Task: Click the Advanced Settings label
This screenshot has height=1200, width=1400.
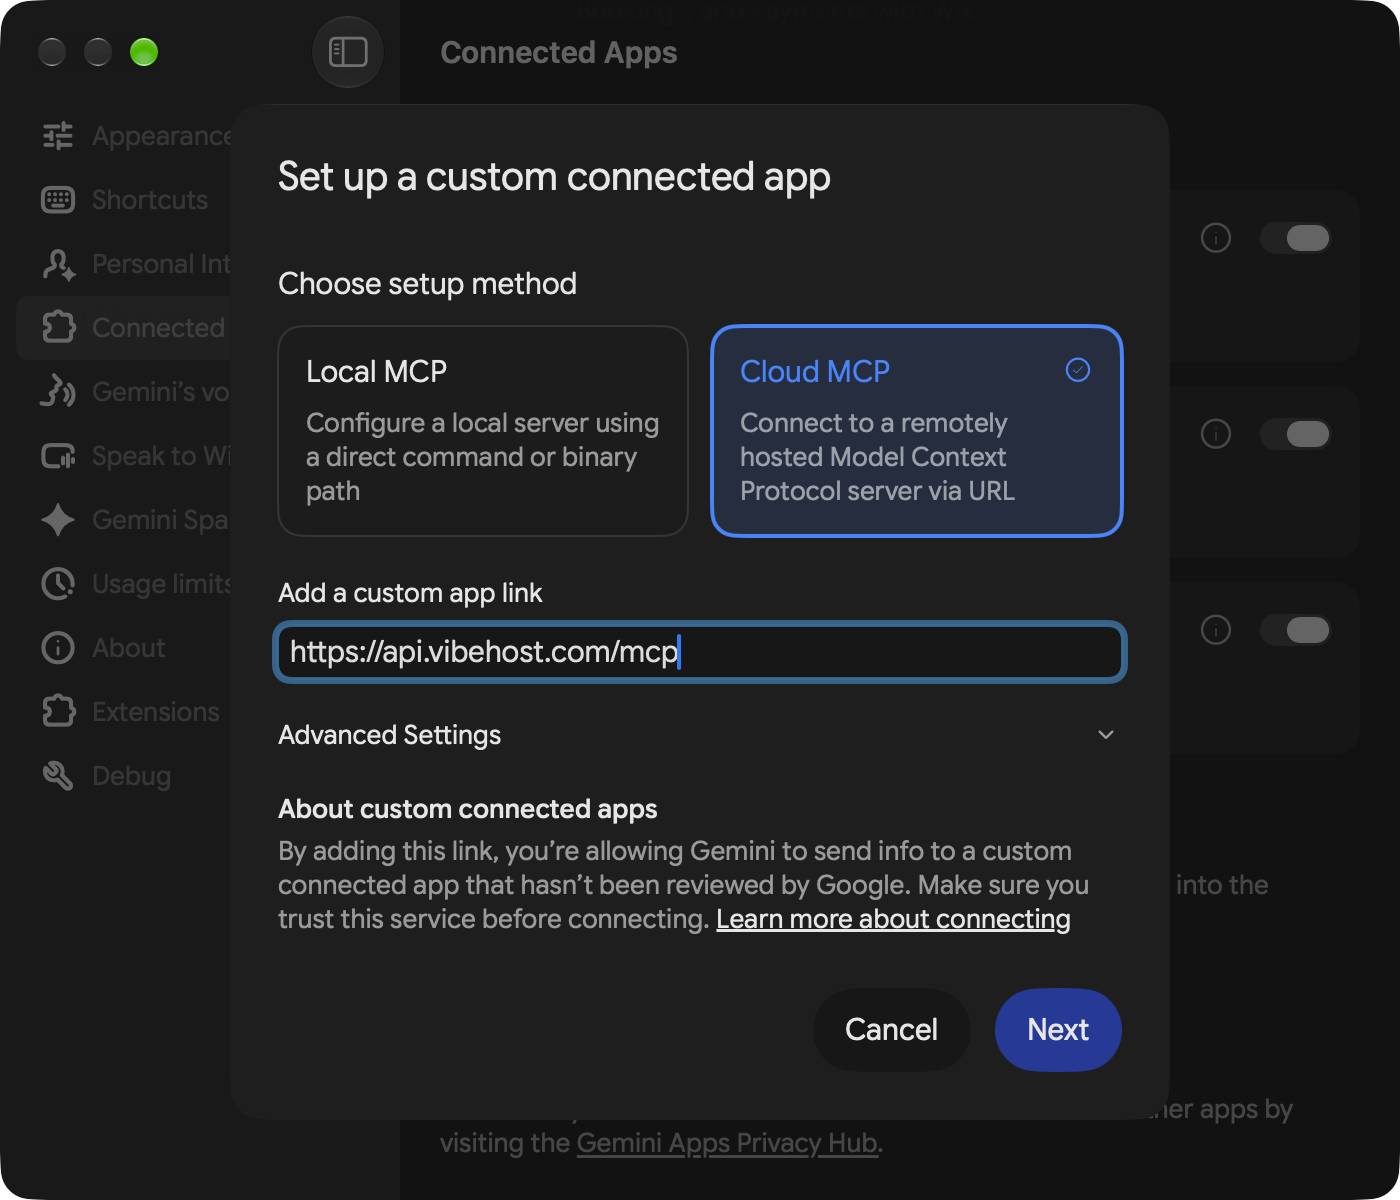Action: [x=390, y=735]
